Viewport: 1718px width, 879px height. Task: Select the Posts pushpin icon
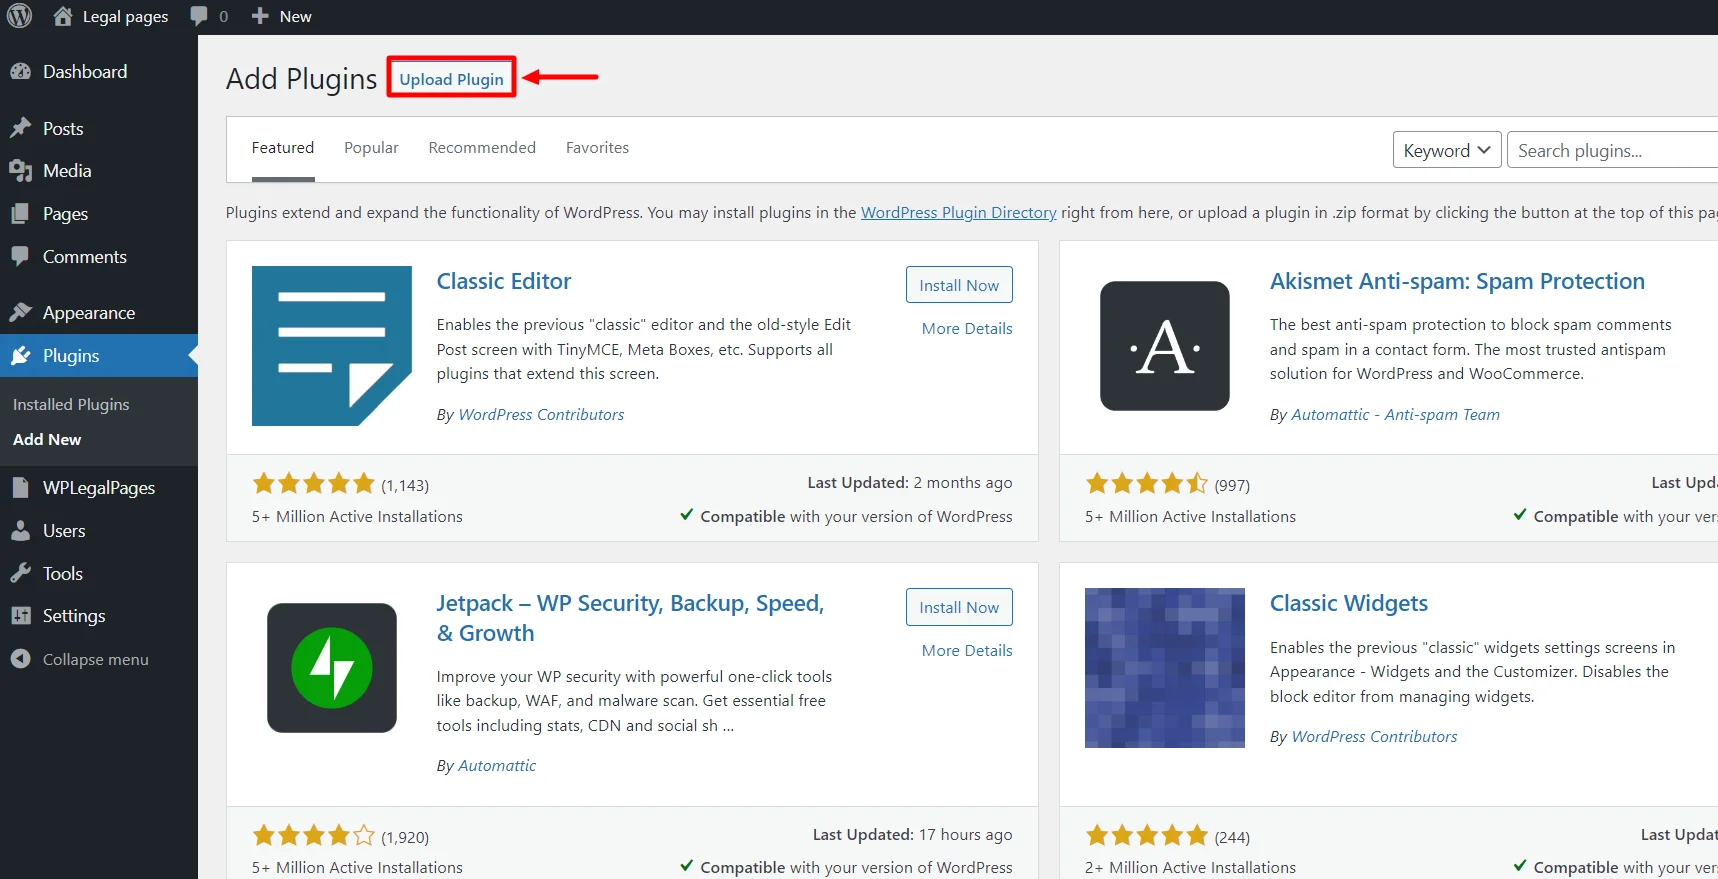[20, 129]
